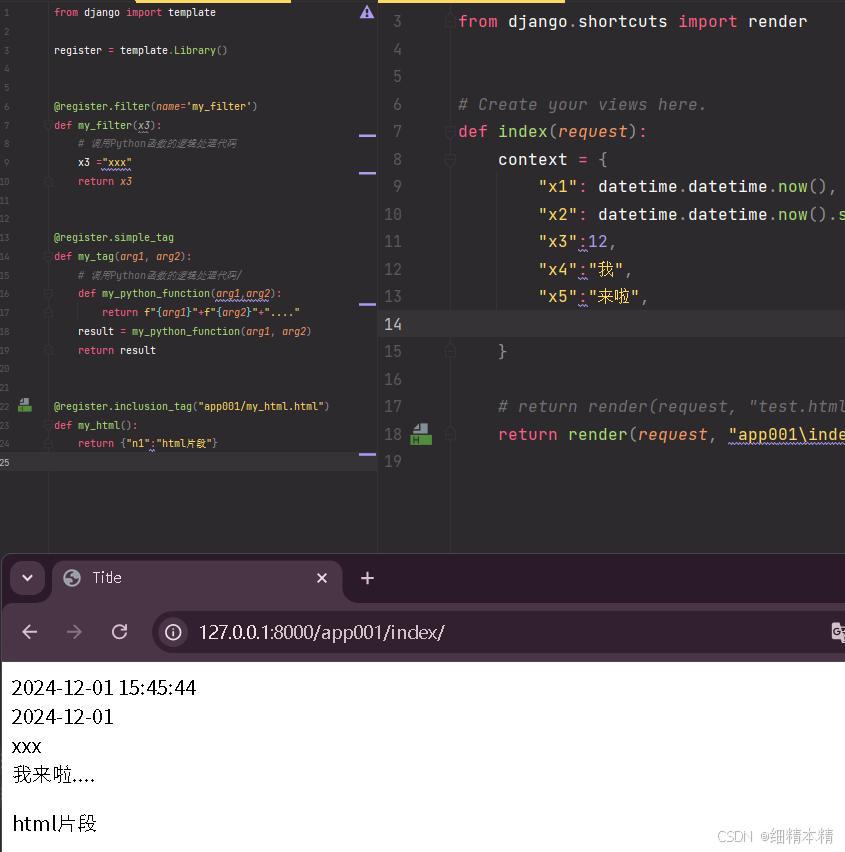Viewport: 845px width, 852px height.
Task: Collapse the index function fold marker on line 7
Action: [x=450, y=131]
